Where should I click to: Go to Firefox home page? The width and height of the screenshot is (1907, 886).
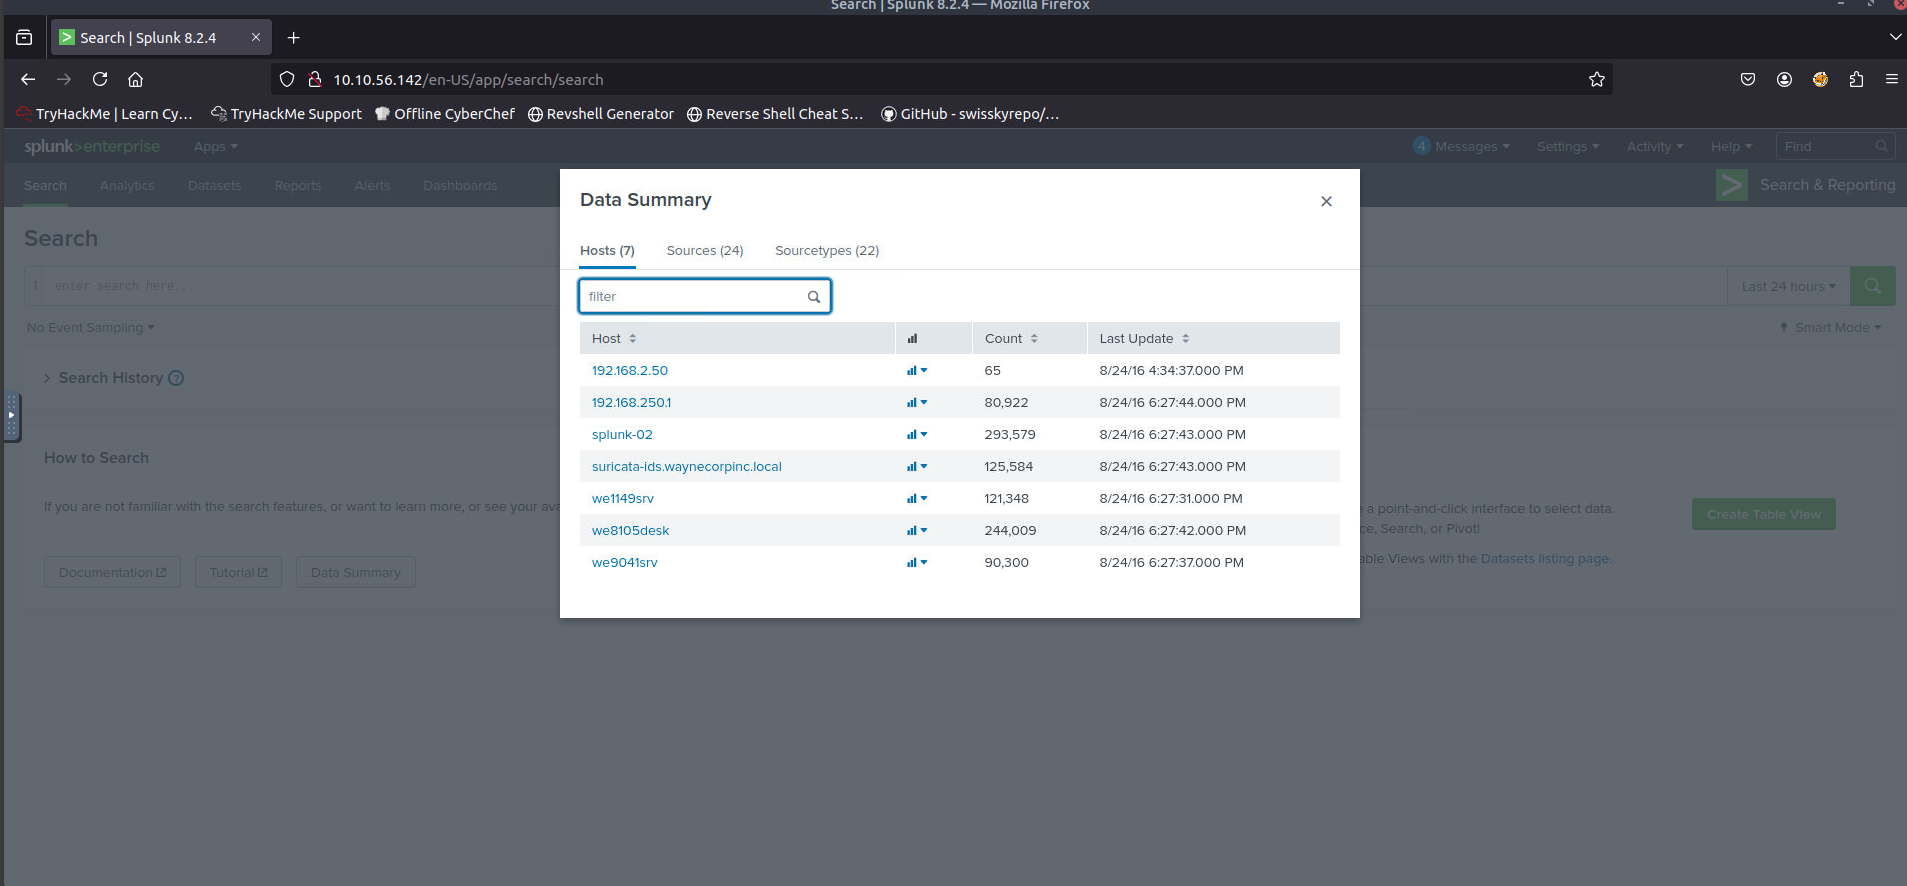pyautogui.click(x=136, y=79)
